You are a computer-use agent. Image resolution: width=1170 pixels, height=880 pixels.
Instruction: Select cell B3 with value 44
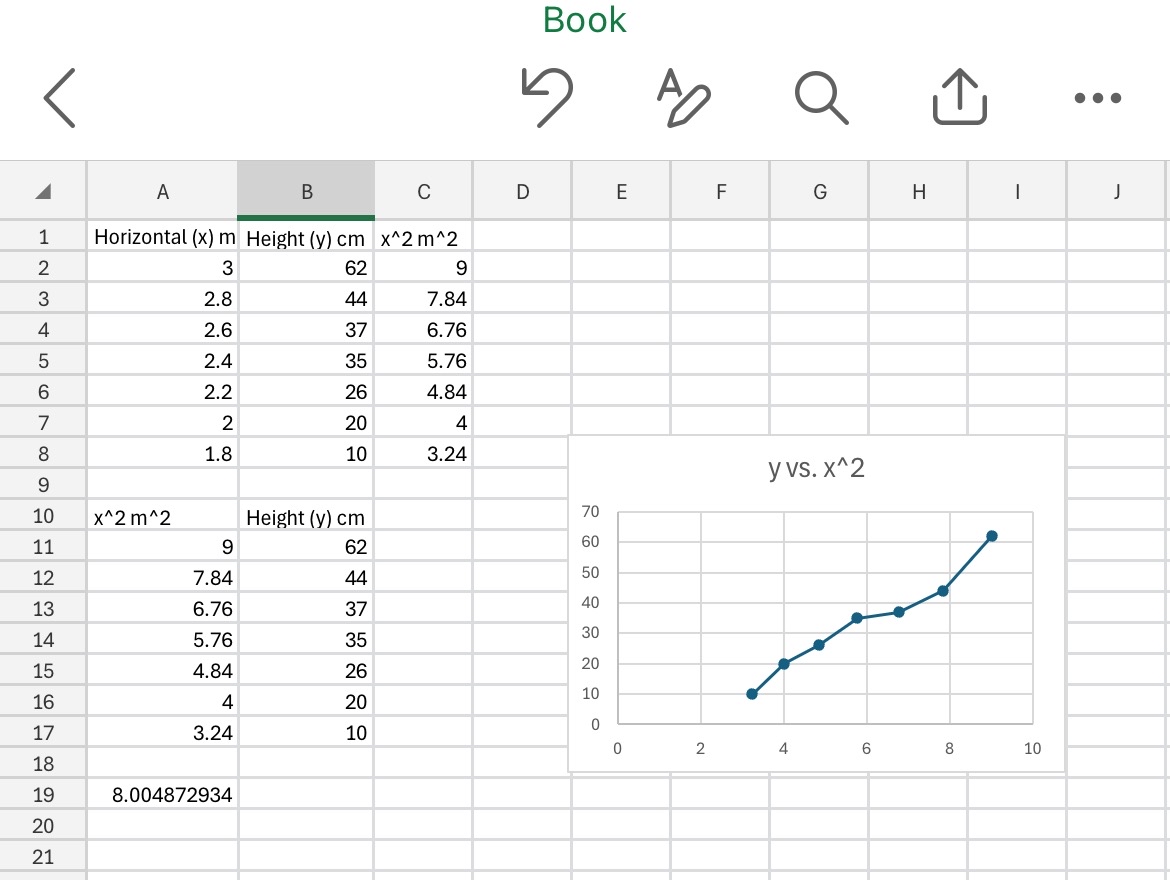pyautogui.click(x=306, y=299)
